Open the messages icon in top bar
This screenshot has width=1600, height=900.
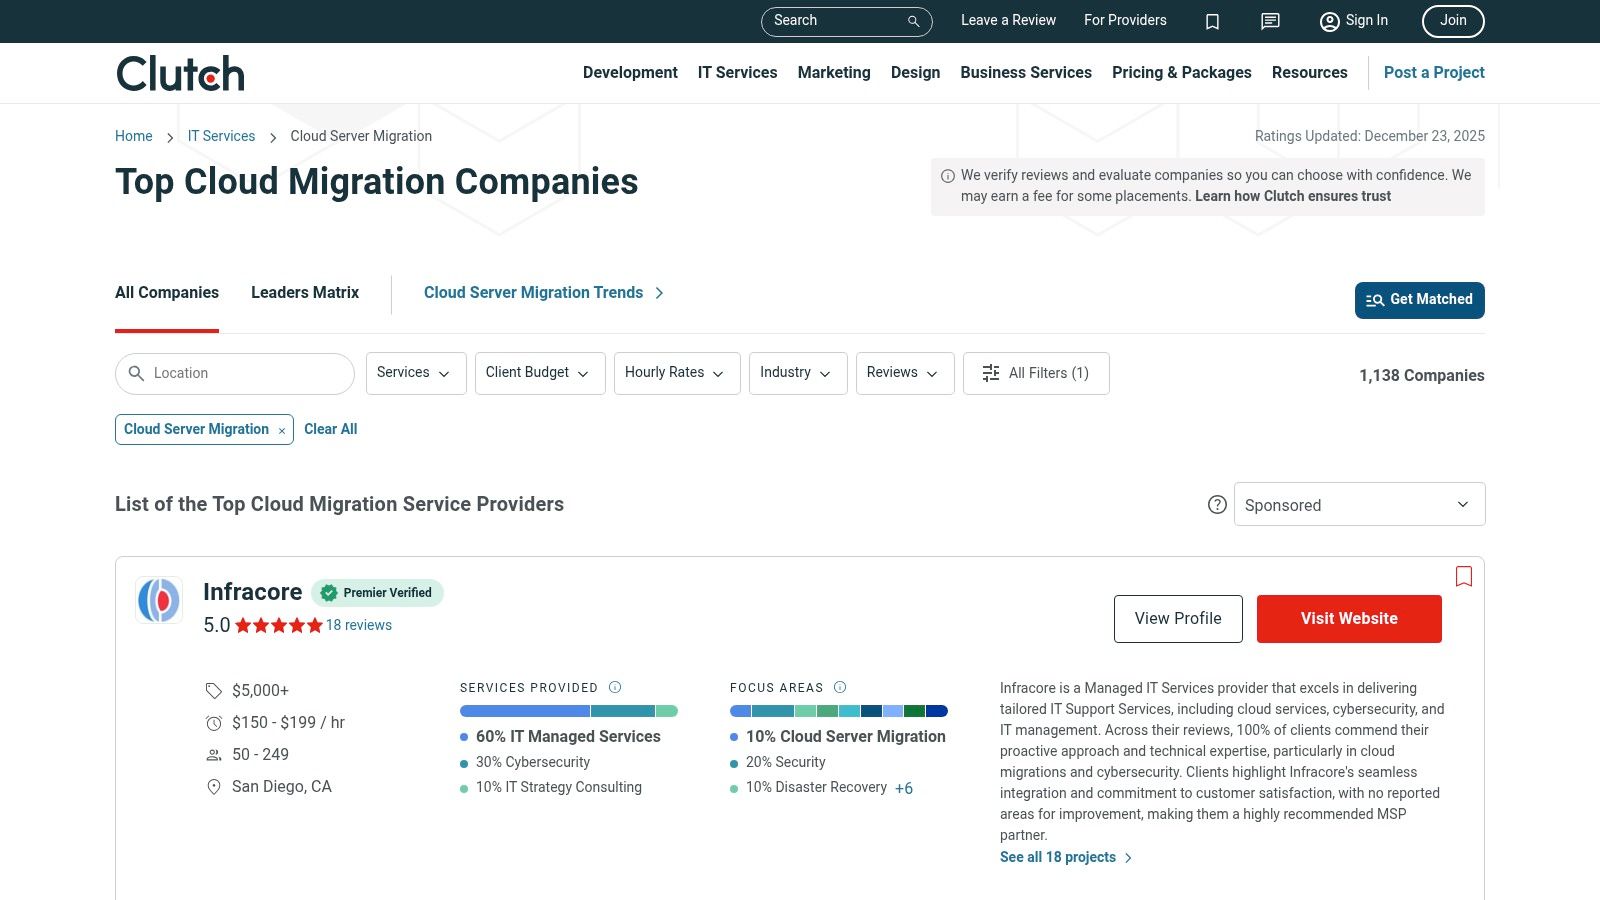(x=1269, y=21)
